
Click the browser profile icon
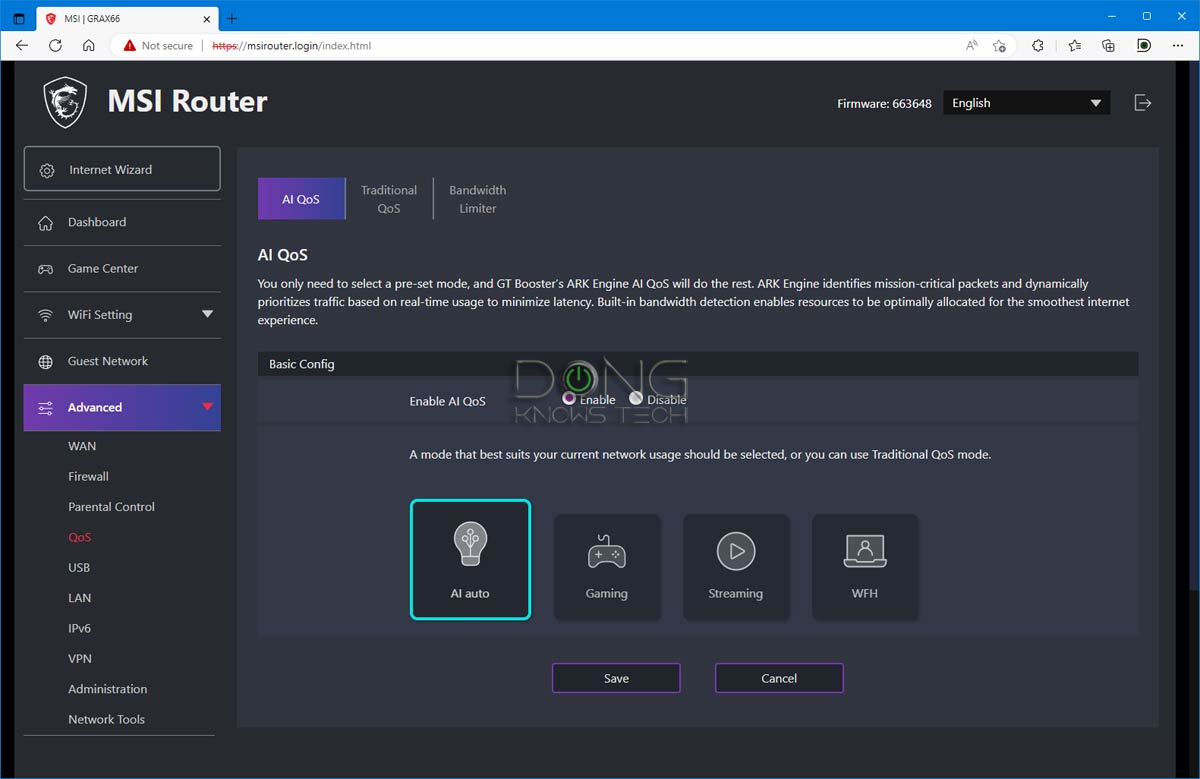[1144, 45]
